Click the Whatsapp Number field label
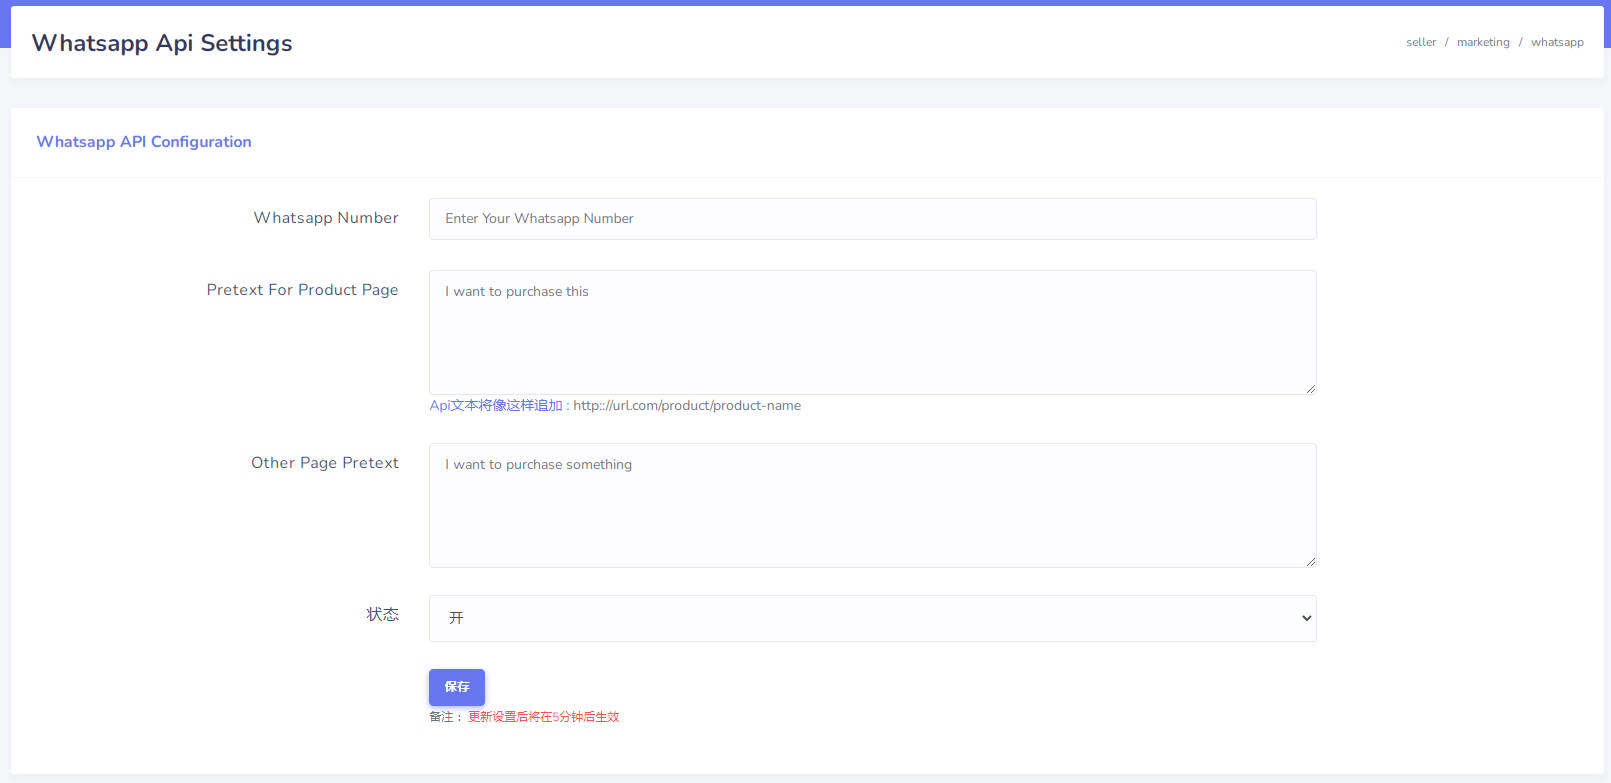 pos(326,218)
